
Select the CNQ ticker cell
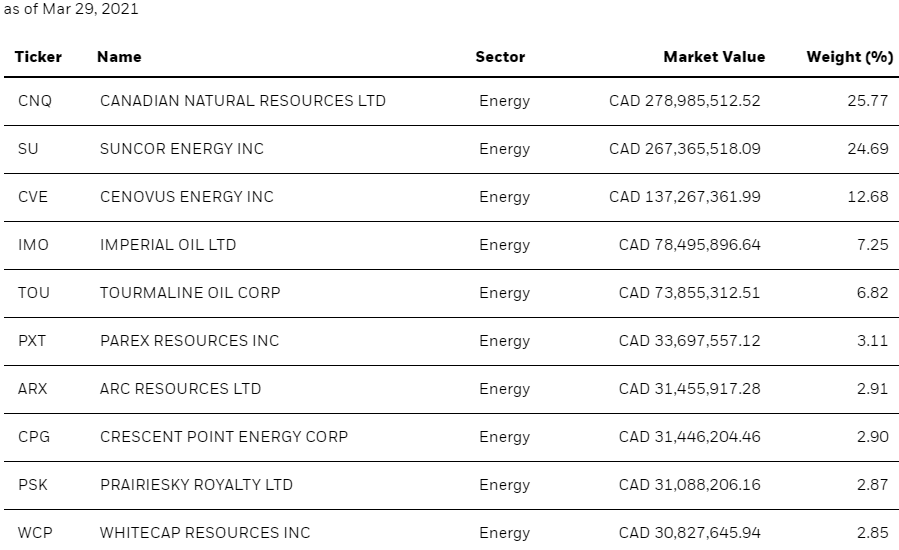click(x=35, y=101)
